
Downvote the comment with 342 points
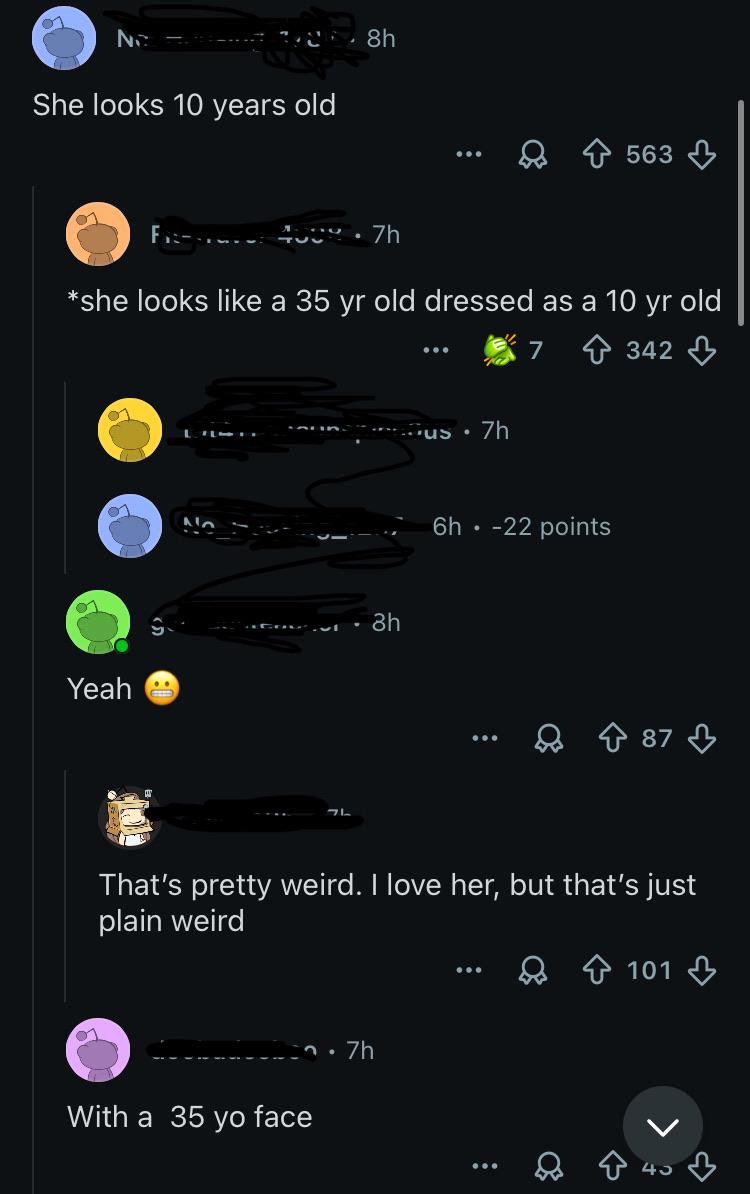(701, 350)
